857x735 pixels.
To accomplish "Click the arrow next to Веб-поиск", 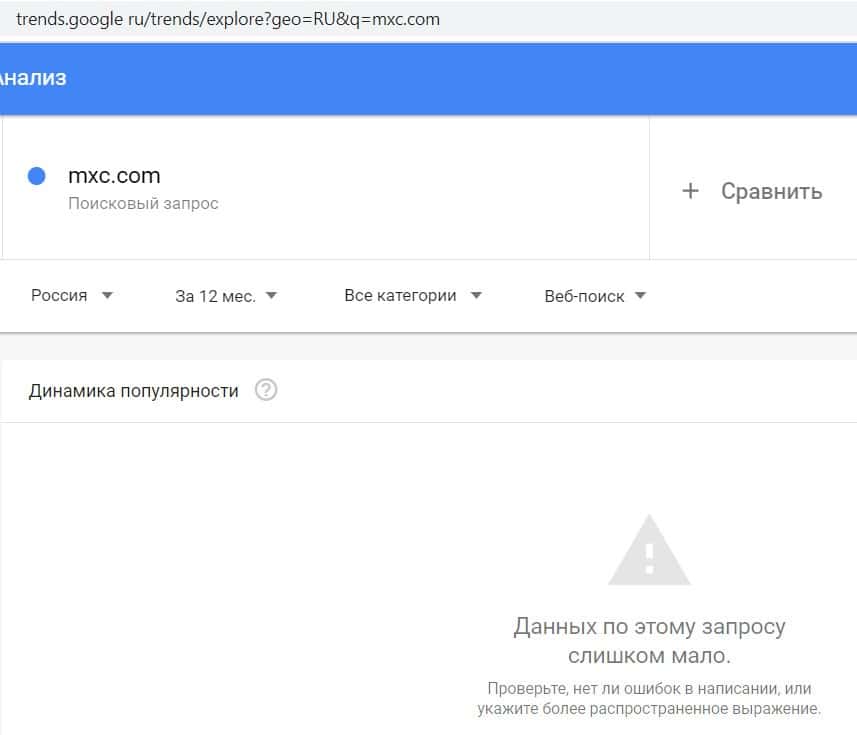I will click(640, 296).
